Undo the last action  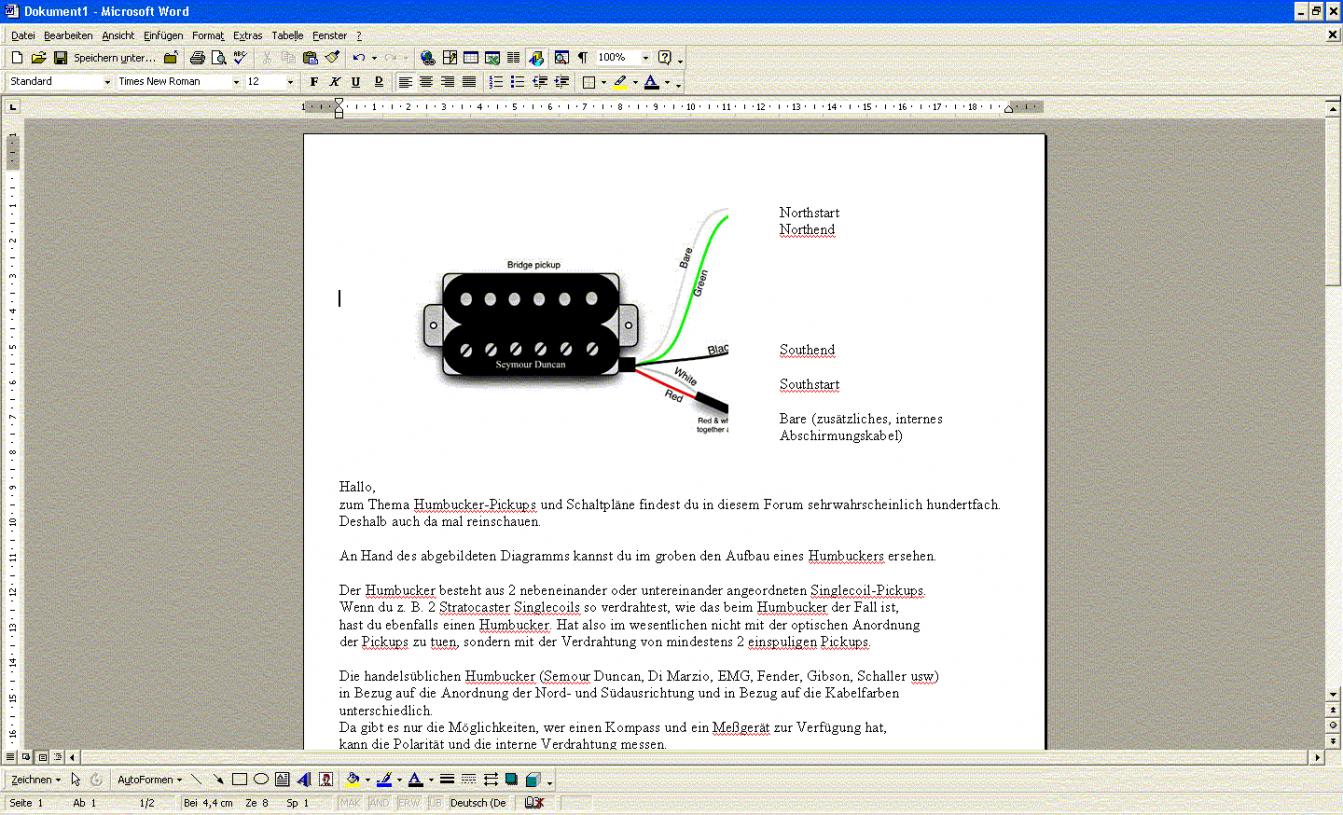358,58
